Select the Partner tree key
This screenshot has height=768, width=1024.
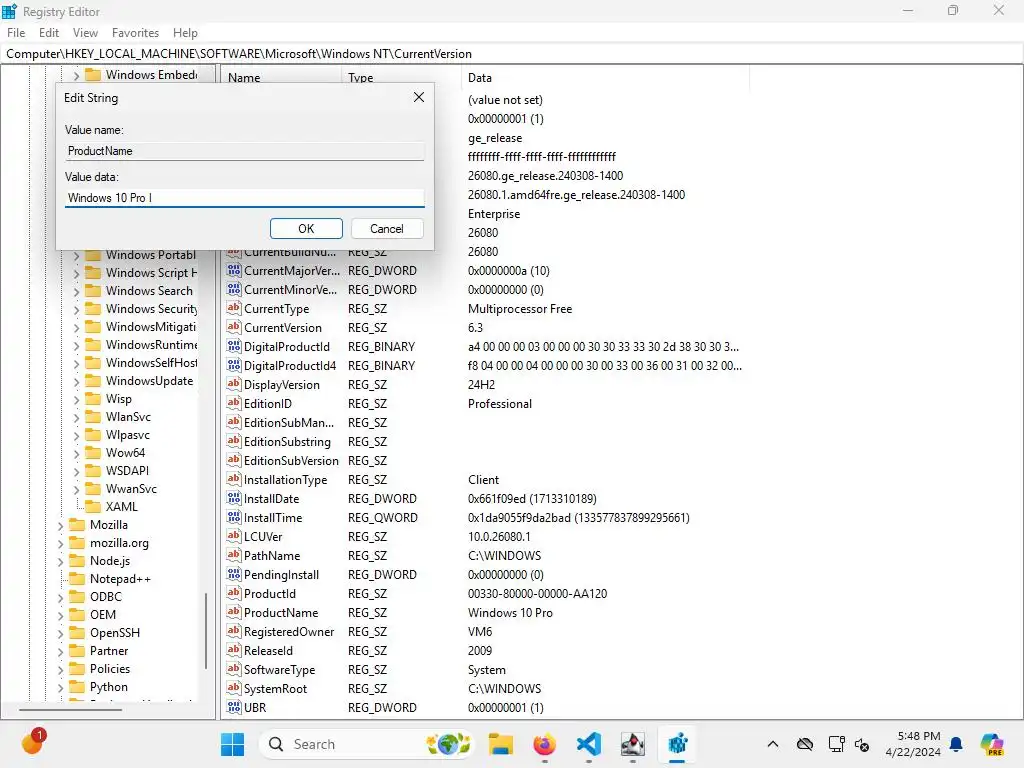[109, 650]
